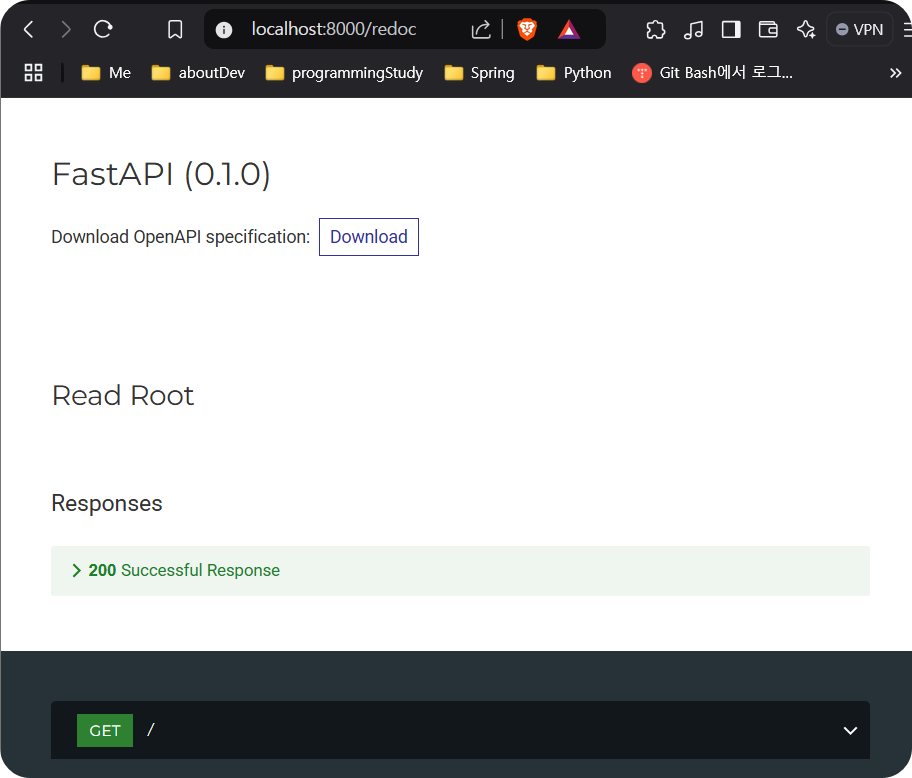Open the extensions puzzle icon

(656, 29)
